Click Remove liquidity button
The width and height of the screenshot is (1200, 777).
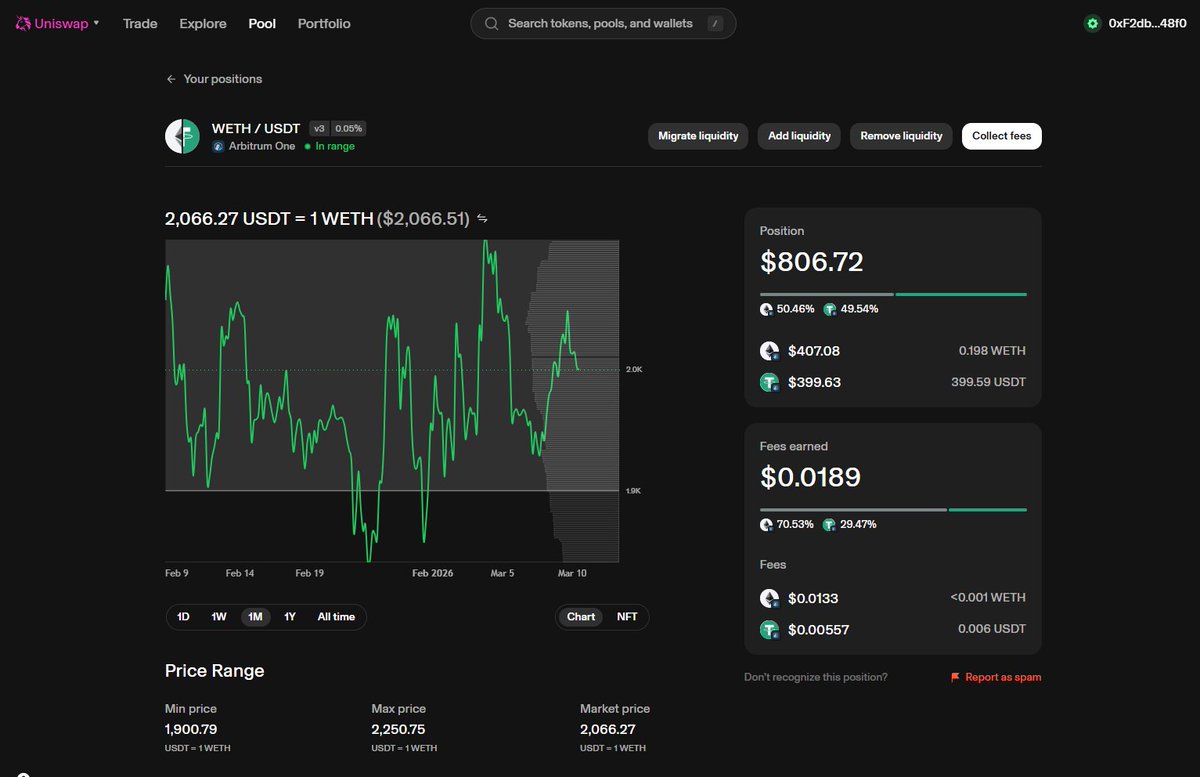tap(901, 136)
